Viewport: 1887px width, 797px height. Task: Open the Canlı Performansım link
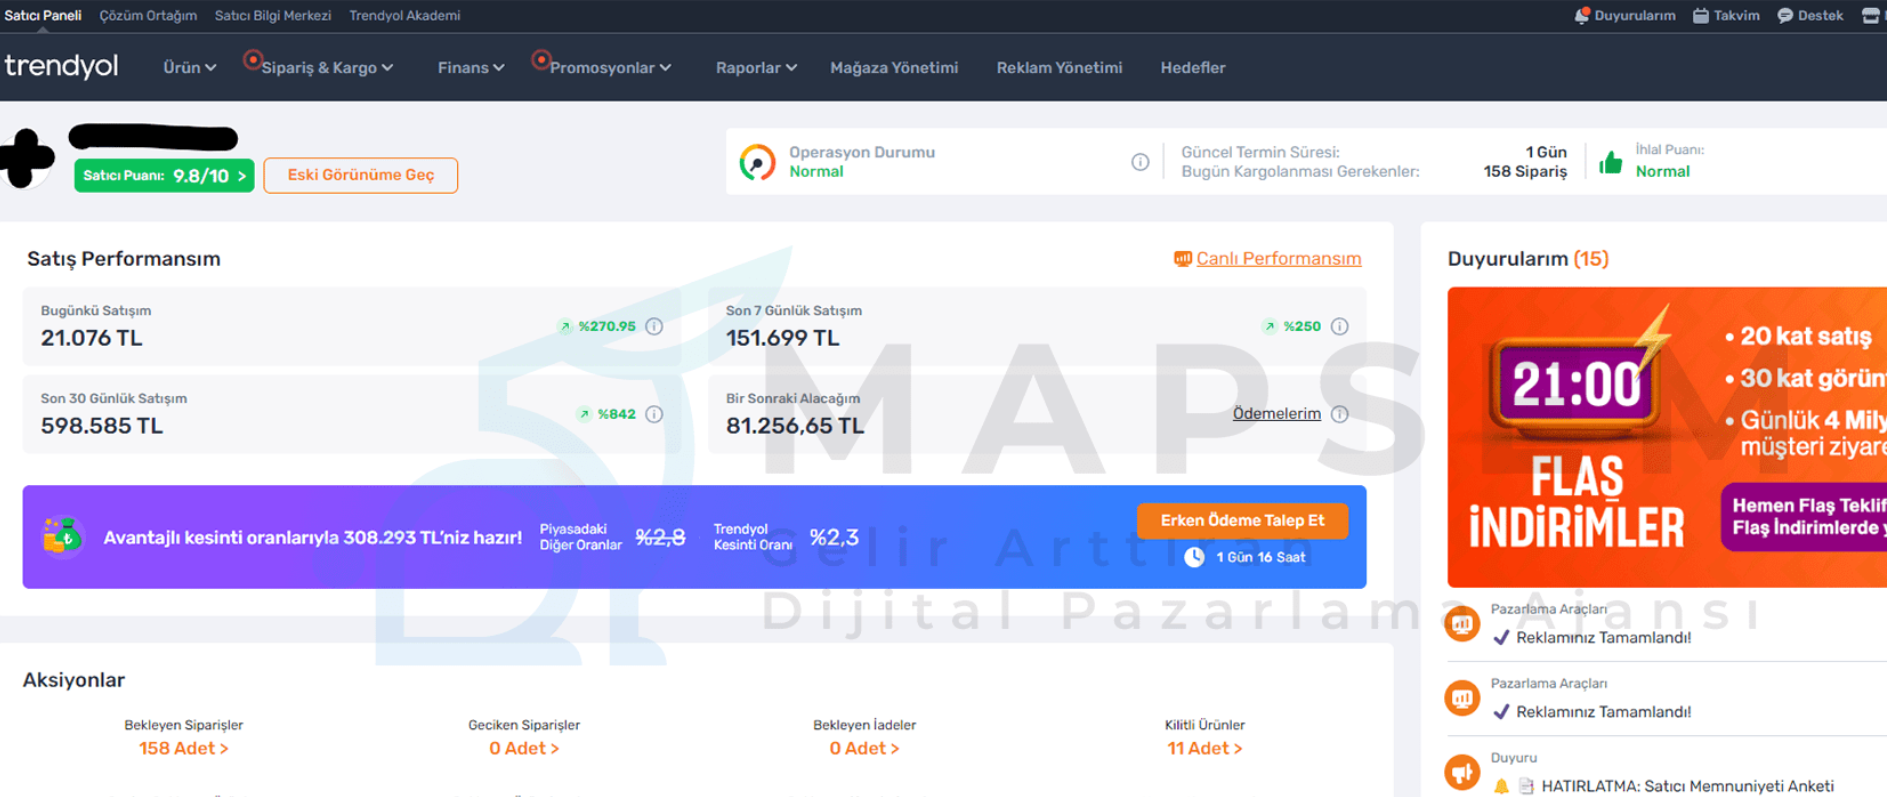1278,259
